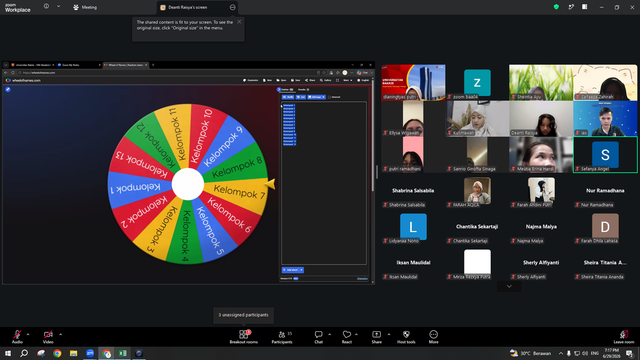Show hidden icons in system tray
Screen dimensions: 640x360
coord(561,353)
